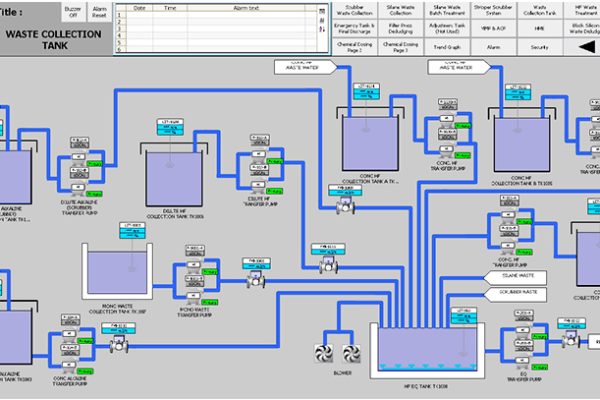Click the Mono Waste Collection Tank graphic

click(x=117, y=272)
